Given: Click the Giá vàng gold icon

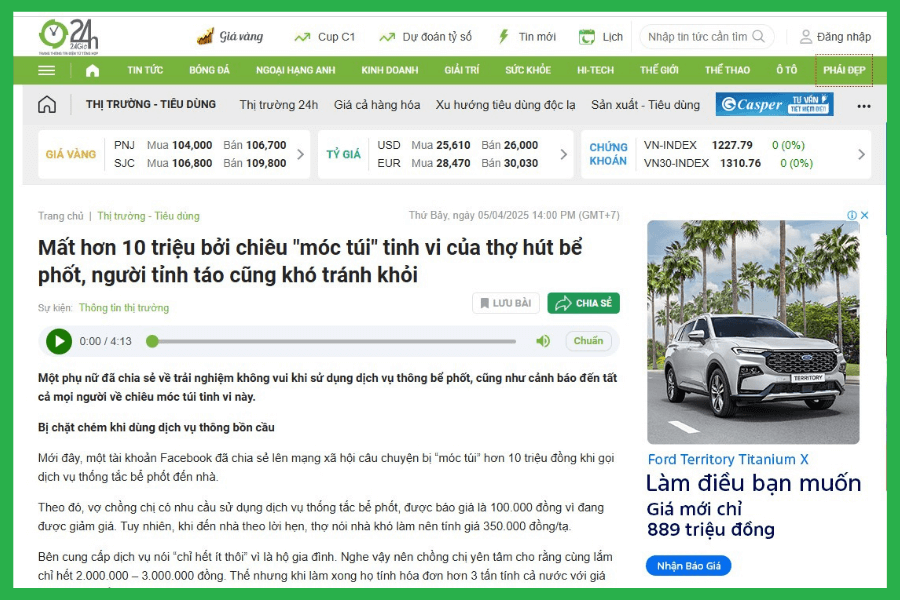Looking at the screenshot, I should [x=205, y=37].
